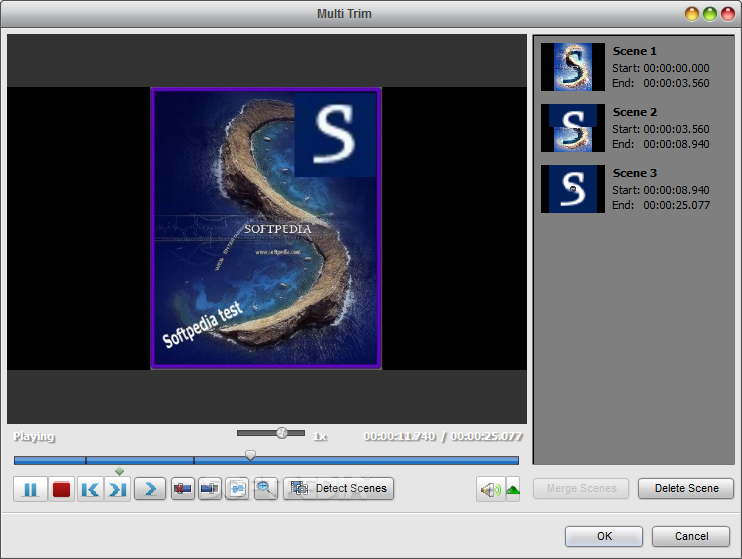Viewport: 742px width, 559px height.
Task: Select the Scene 1 thumbnail
Action: pyautogui.click(x=573, y=67)
